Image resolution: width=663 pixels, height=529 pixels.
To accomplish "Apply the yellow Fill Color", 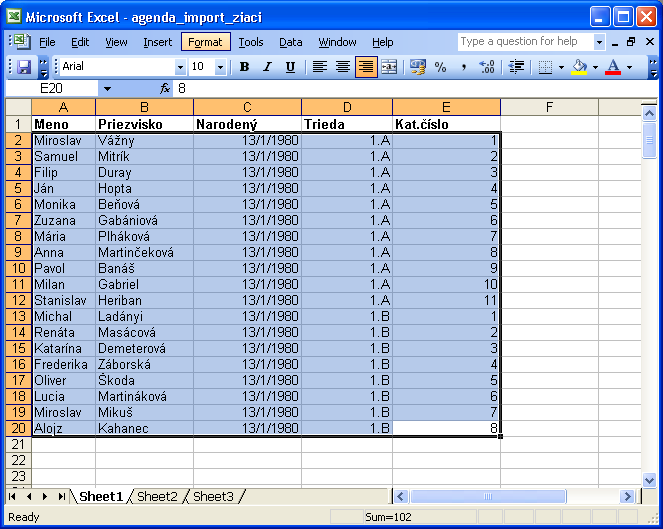I will pyautogui.click(x=578, y=67).
